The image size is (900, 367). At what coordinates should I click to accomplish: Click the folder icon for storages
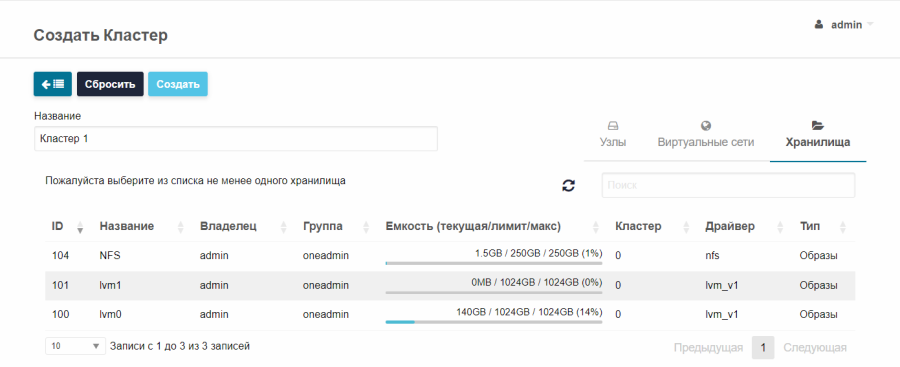(818, 125)
